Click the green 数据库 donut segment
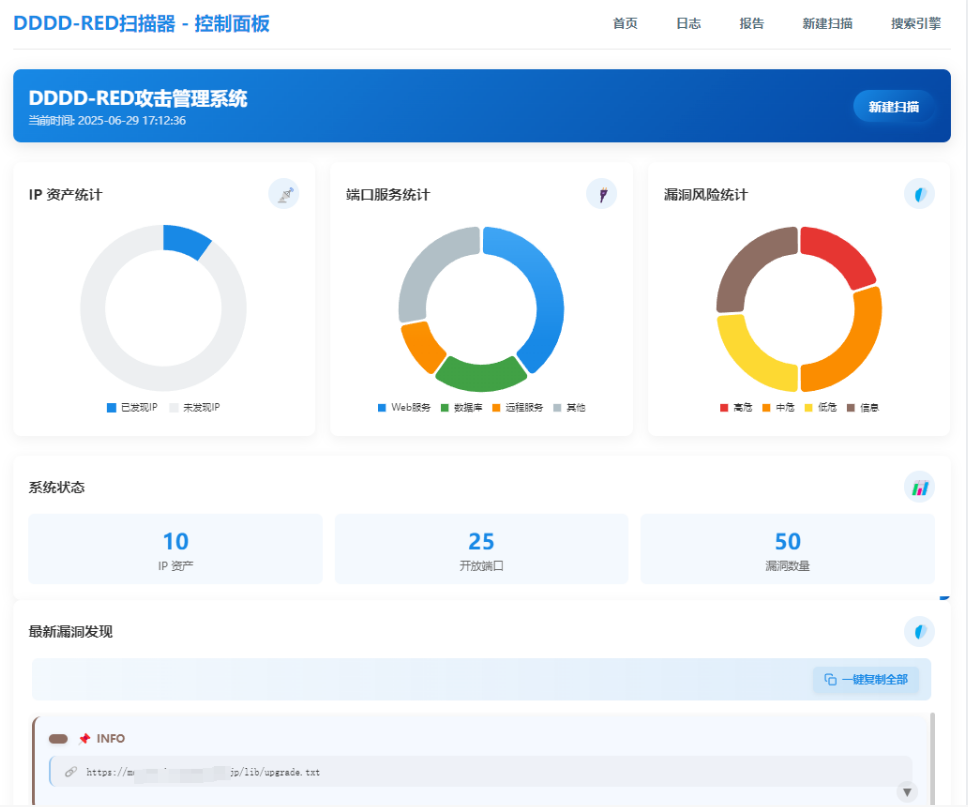 coord(481,375)
